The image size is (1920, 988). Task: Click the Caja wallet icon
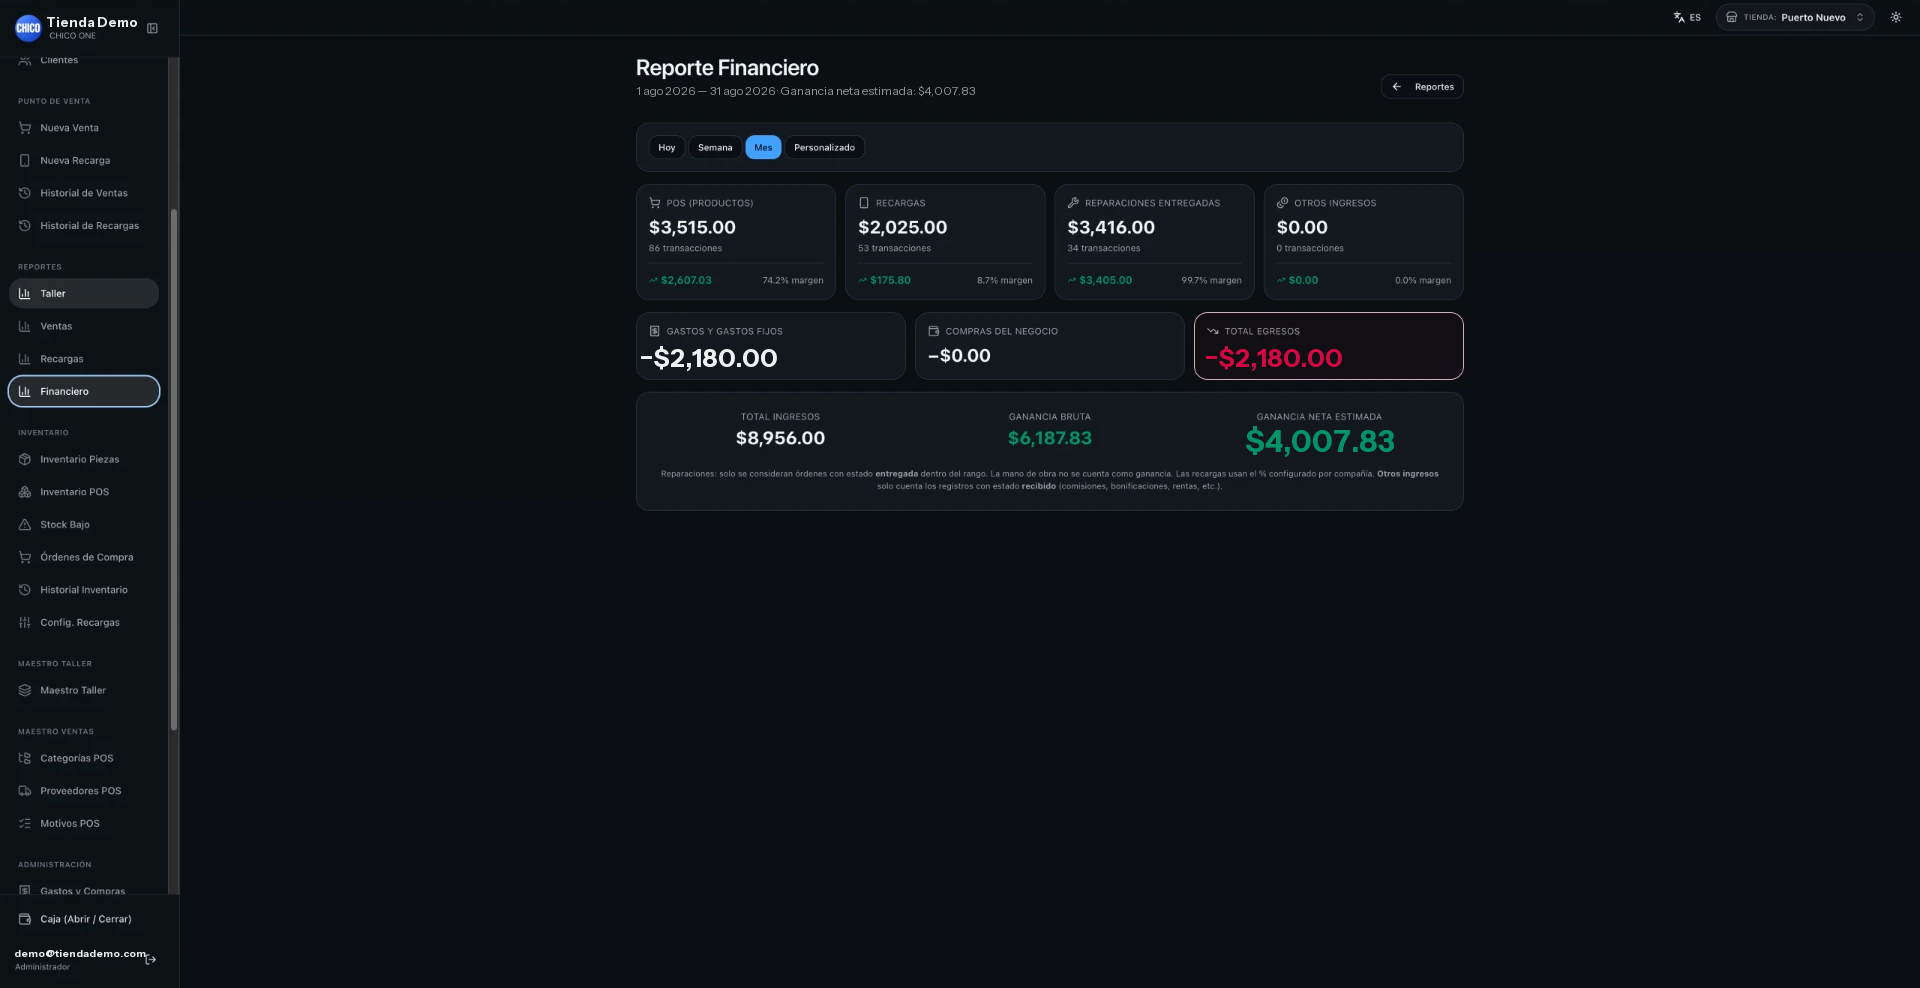point(25,919)
